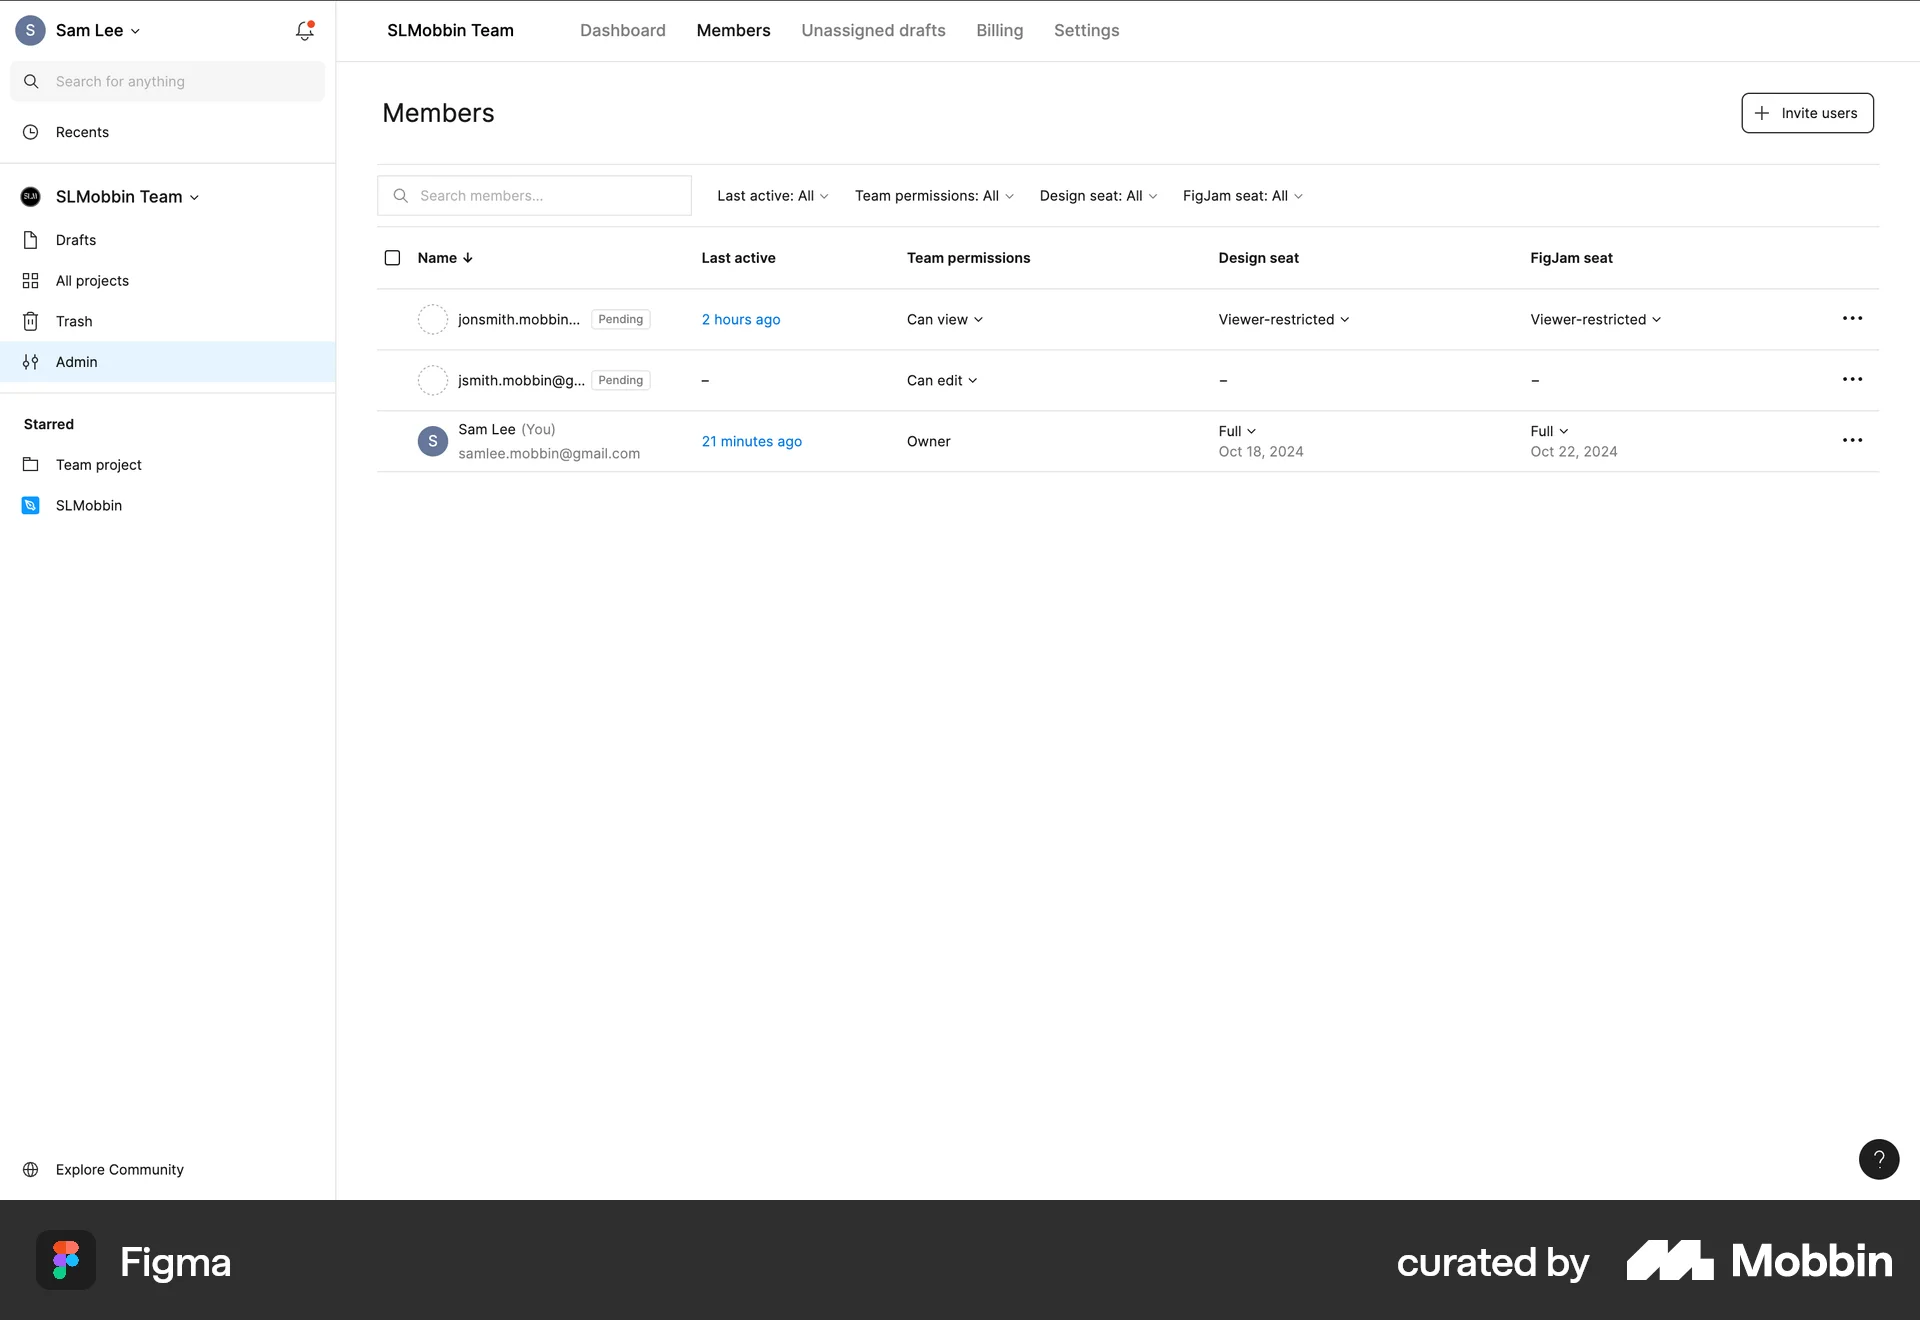Click the Invite users button
Image resolution: width=1920 pixels, height=1320 pixels.
(x=1806, y=113)
